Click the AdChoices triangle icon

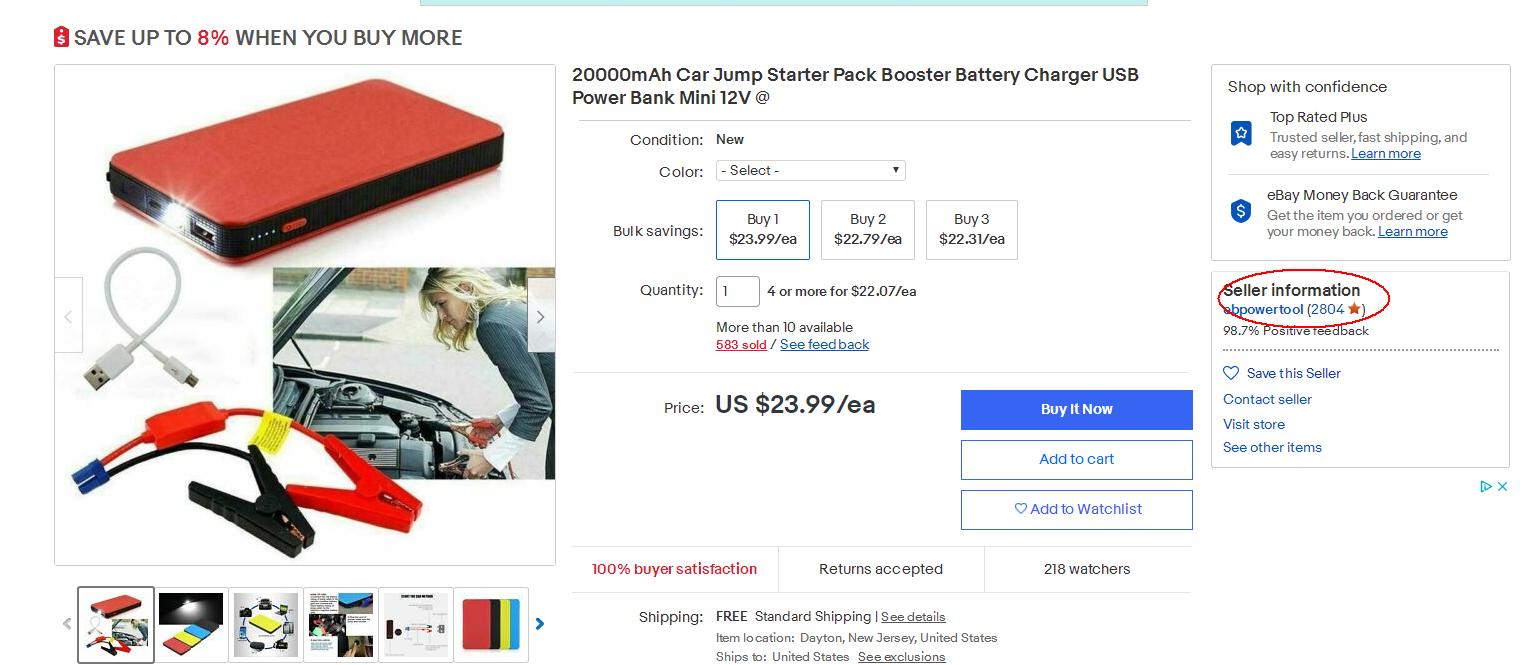[x=1486, y=487]
